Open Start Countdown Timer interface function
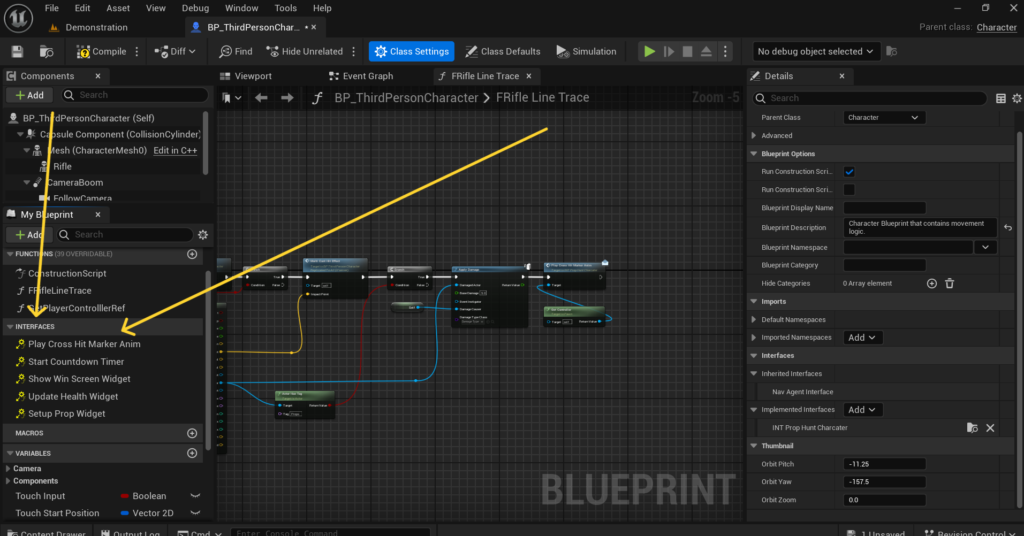Image resolution: width=1024 pixels, height=536 pixels. [76, 362]
